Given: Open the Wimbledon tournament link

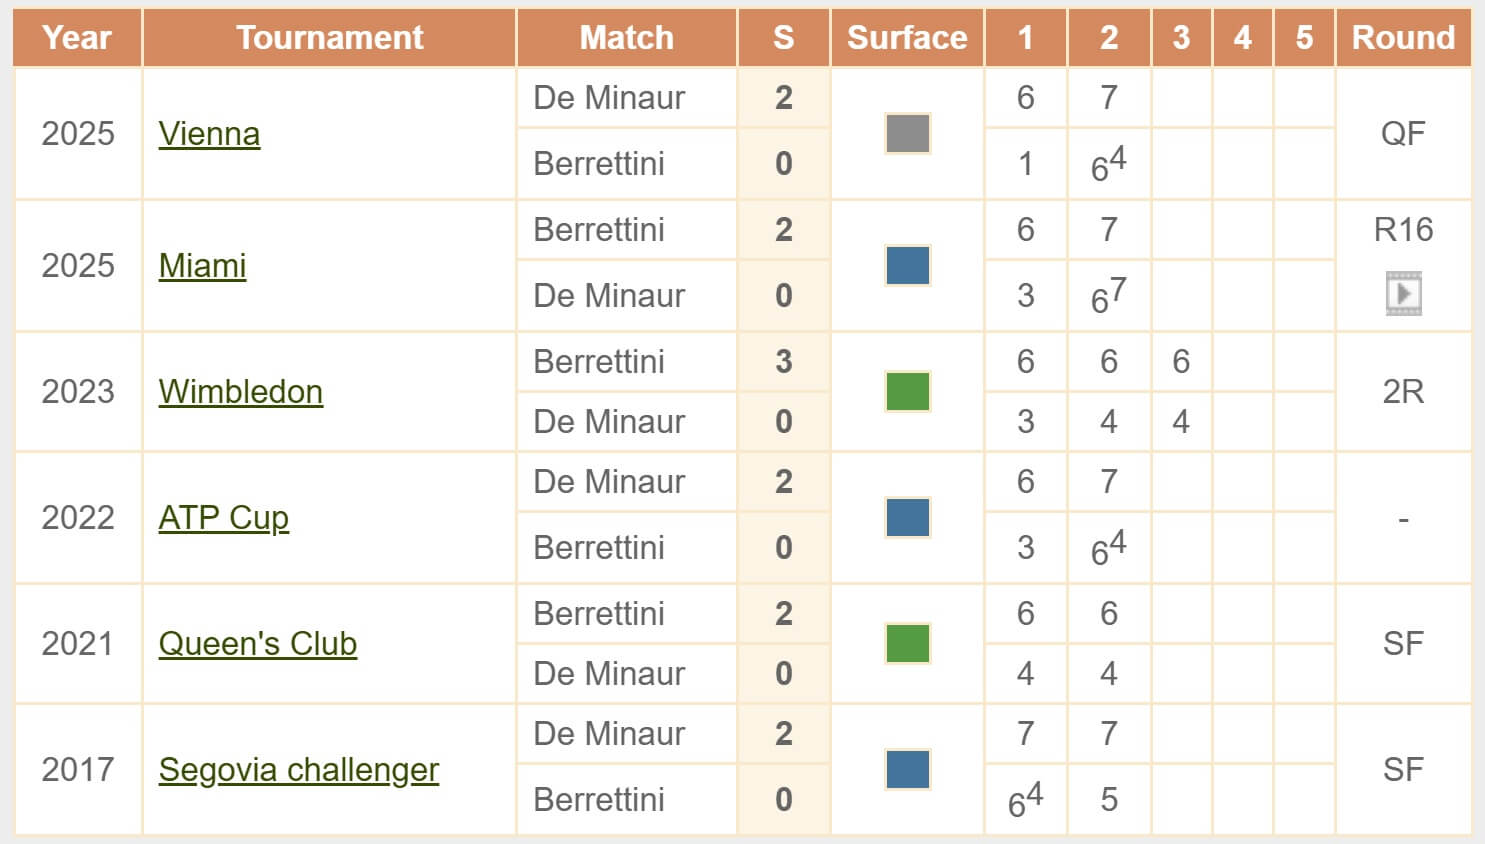Looking at the screenshot, I should (240, 393).
